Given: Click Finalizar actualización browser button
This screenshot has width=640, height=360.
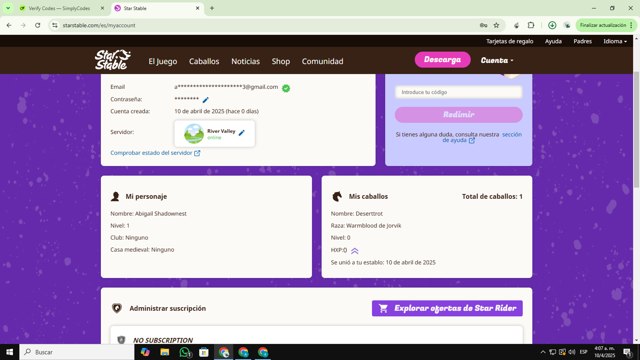Looking at the screenshot, I should pos(606,25).
